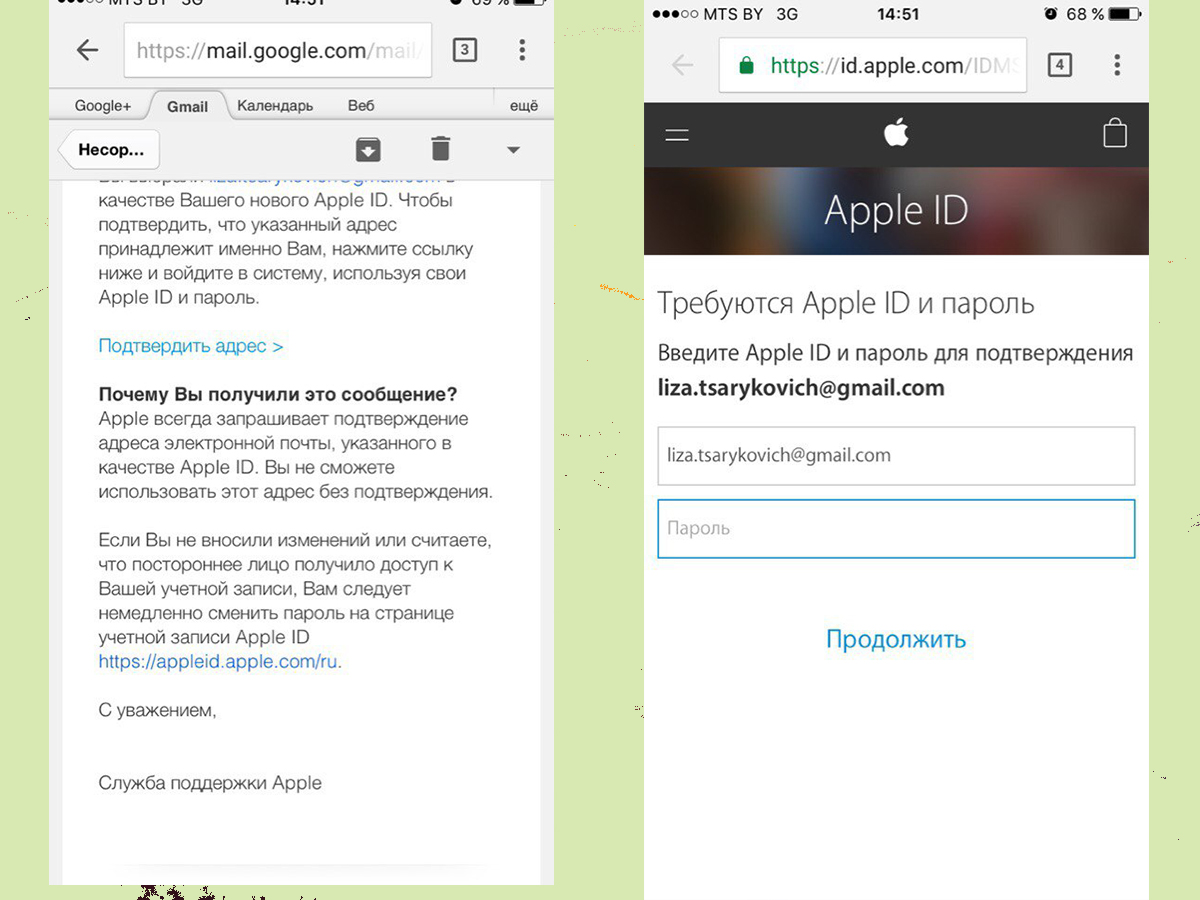This screenshot has height=900, width=1200.
Task: Click the Apple ID banner heading
Action: point(896,211)
